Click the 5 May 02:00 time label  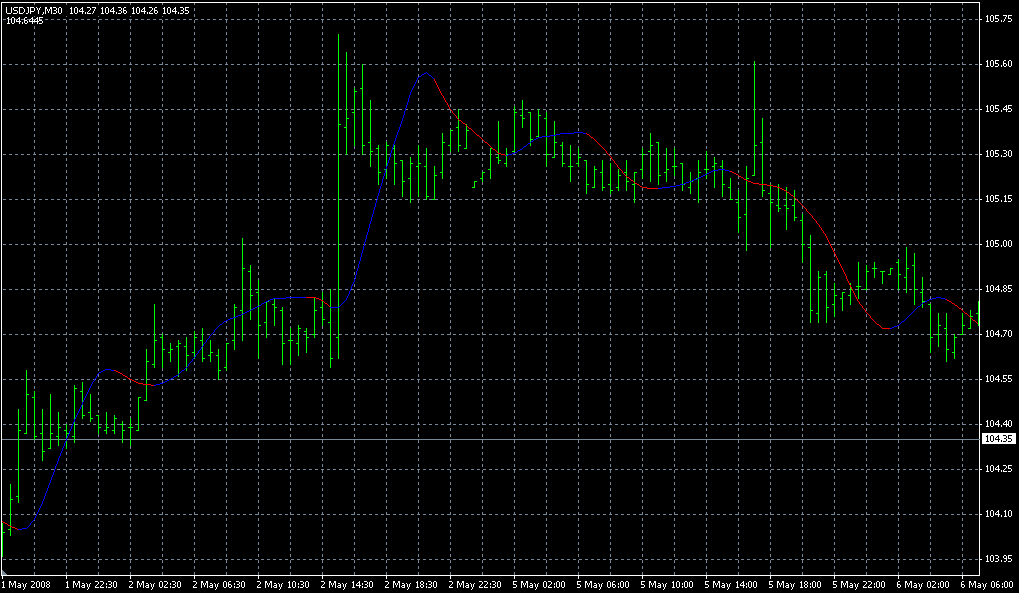540,584
